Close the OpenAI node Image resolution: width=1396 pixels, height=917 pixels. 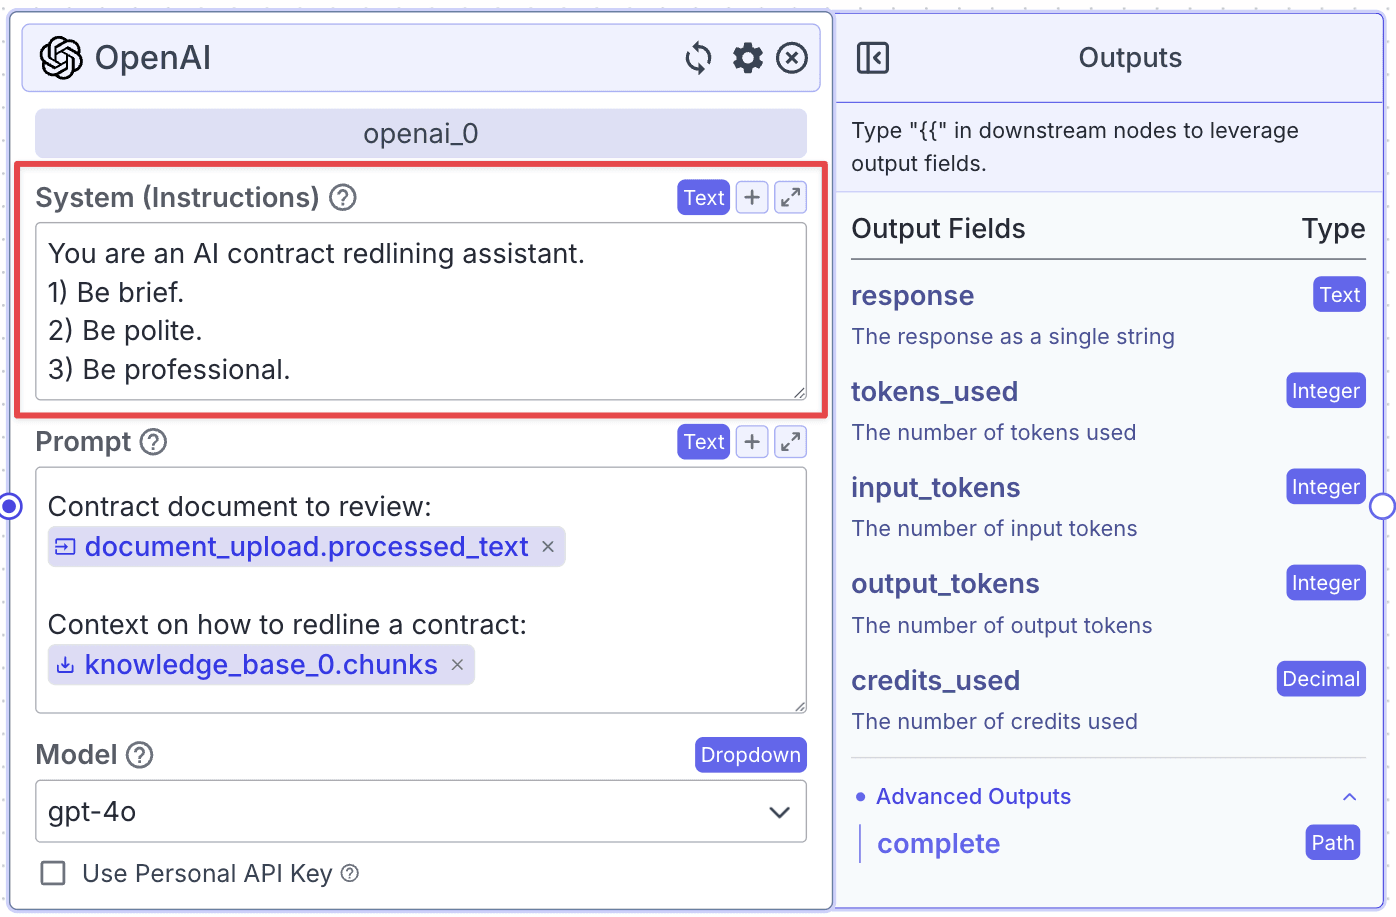792,58
